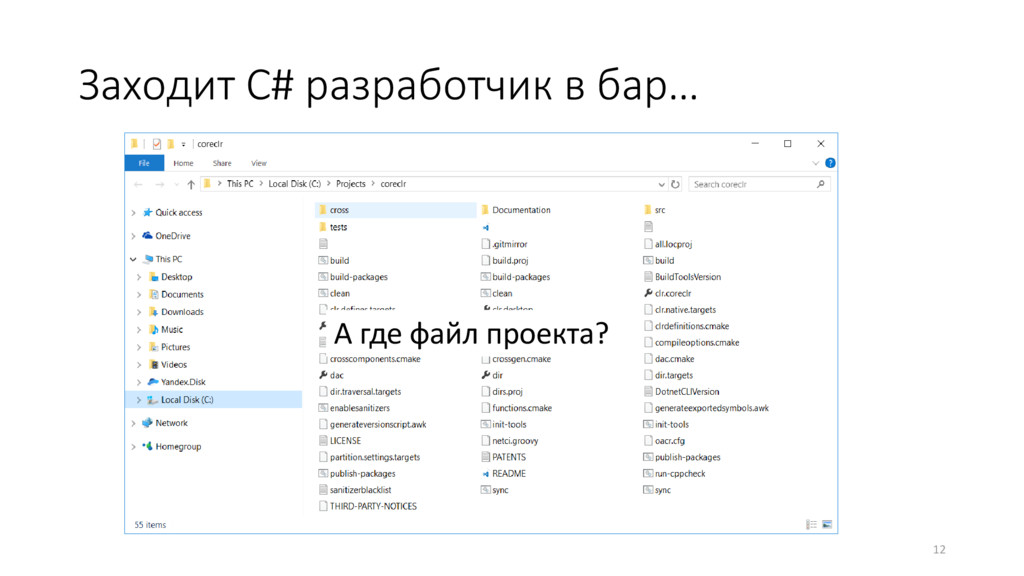Select the tests folder icon
This screenshot has height=576, width=1024.
(323, 227)
